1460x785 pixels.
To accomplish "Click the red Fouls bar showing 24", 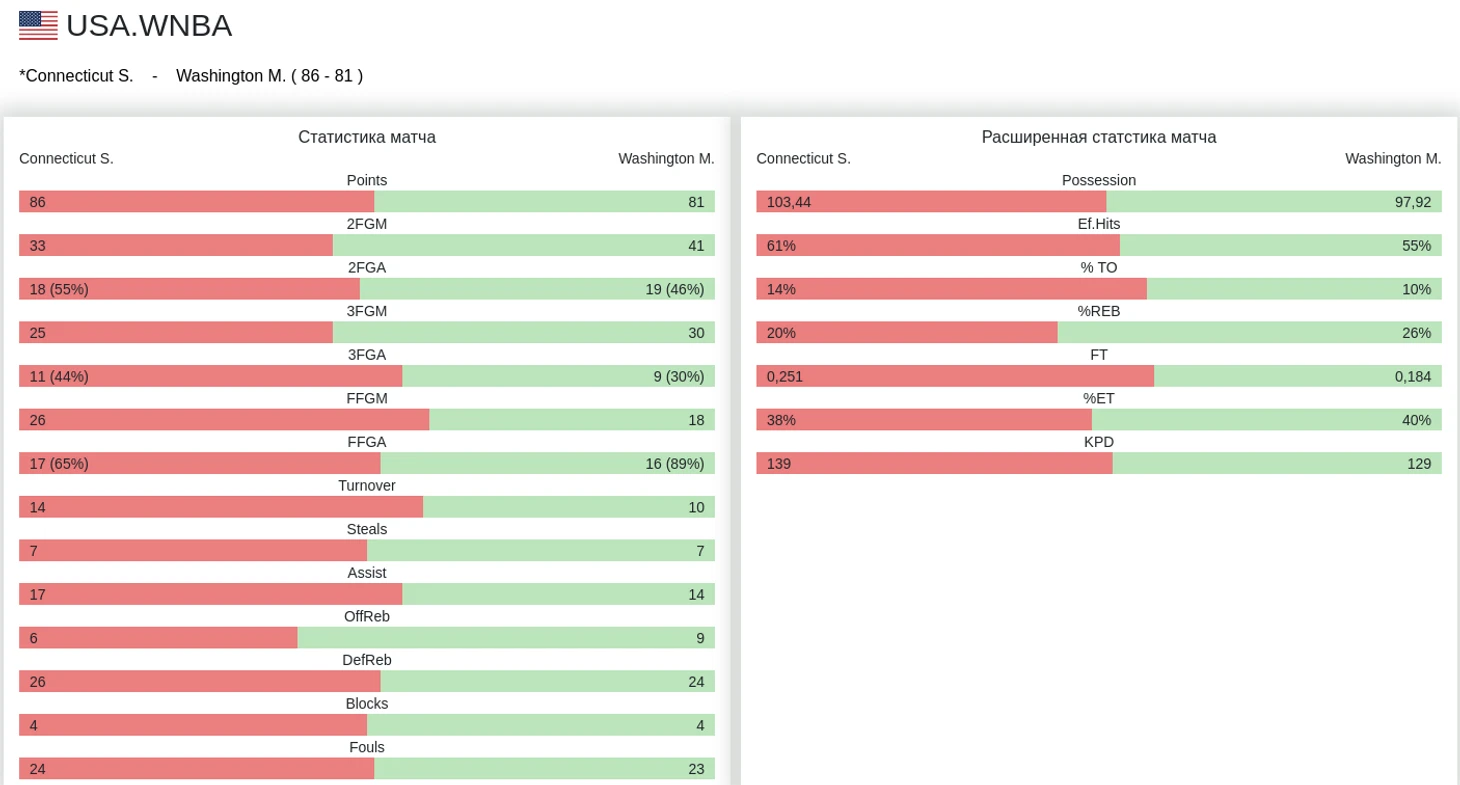I will coord(196,769).
